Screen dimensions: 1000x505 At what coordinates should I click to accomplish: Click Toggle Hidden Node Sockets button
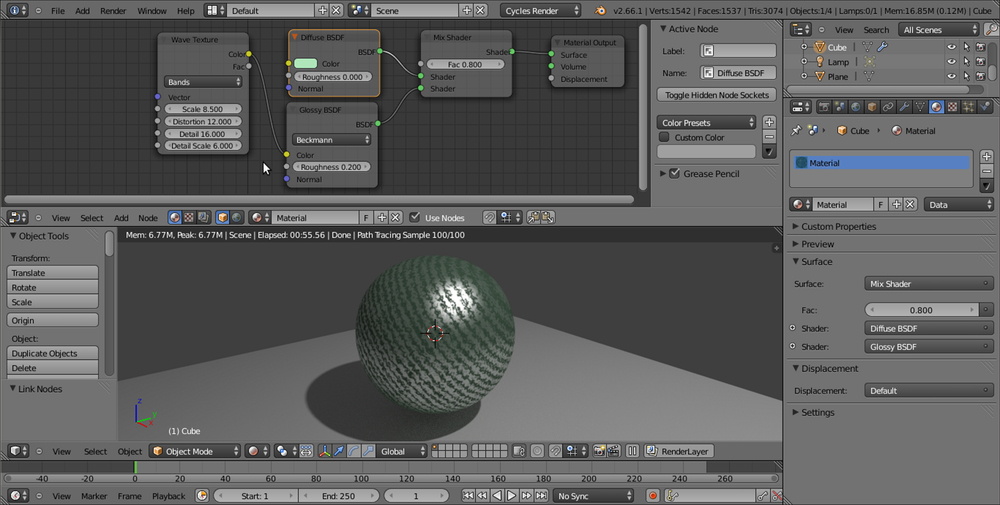tap(717, 95)
